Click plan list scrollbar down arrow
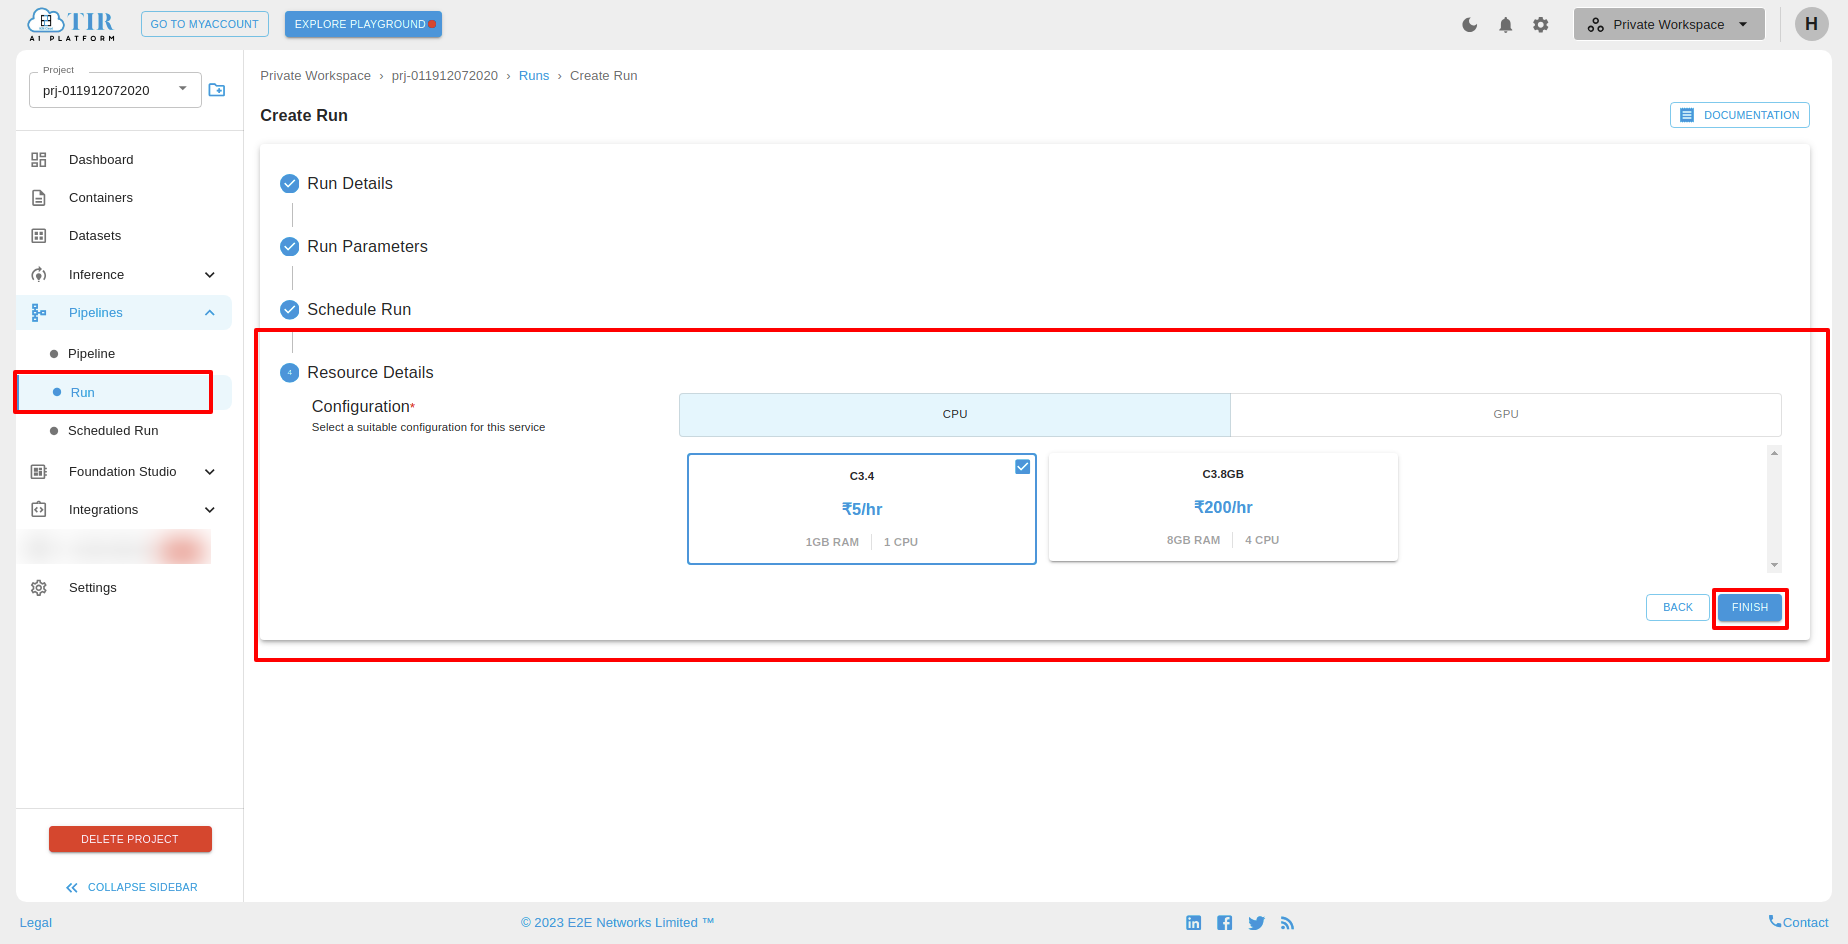 point(1774,566)
